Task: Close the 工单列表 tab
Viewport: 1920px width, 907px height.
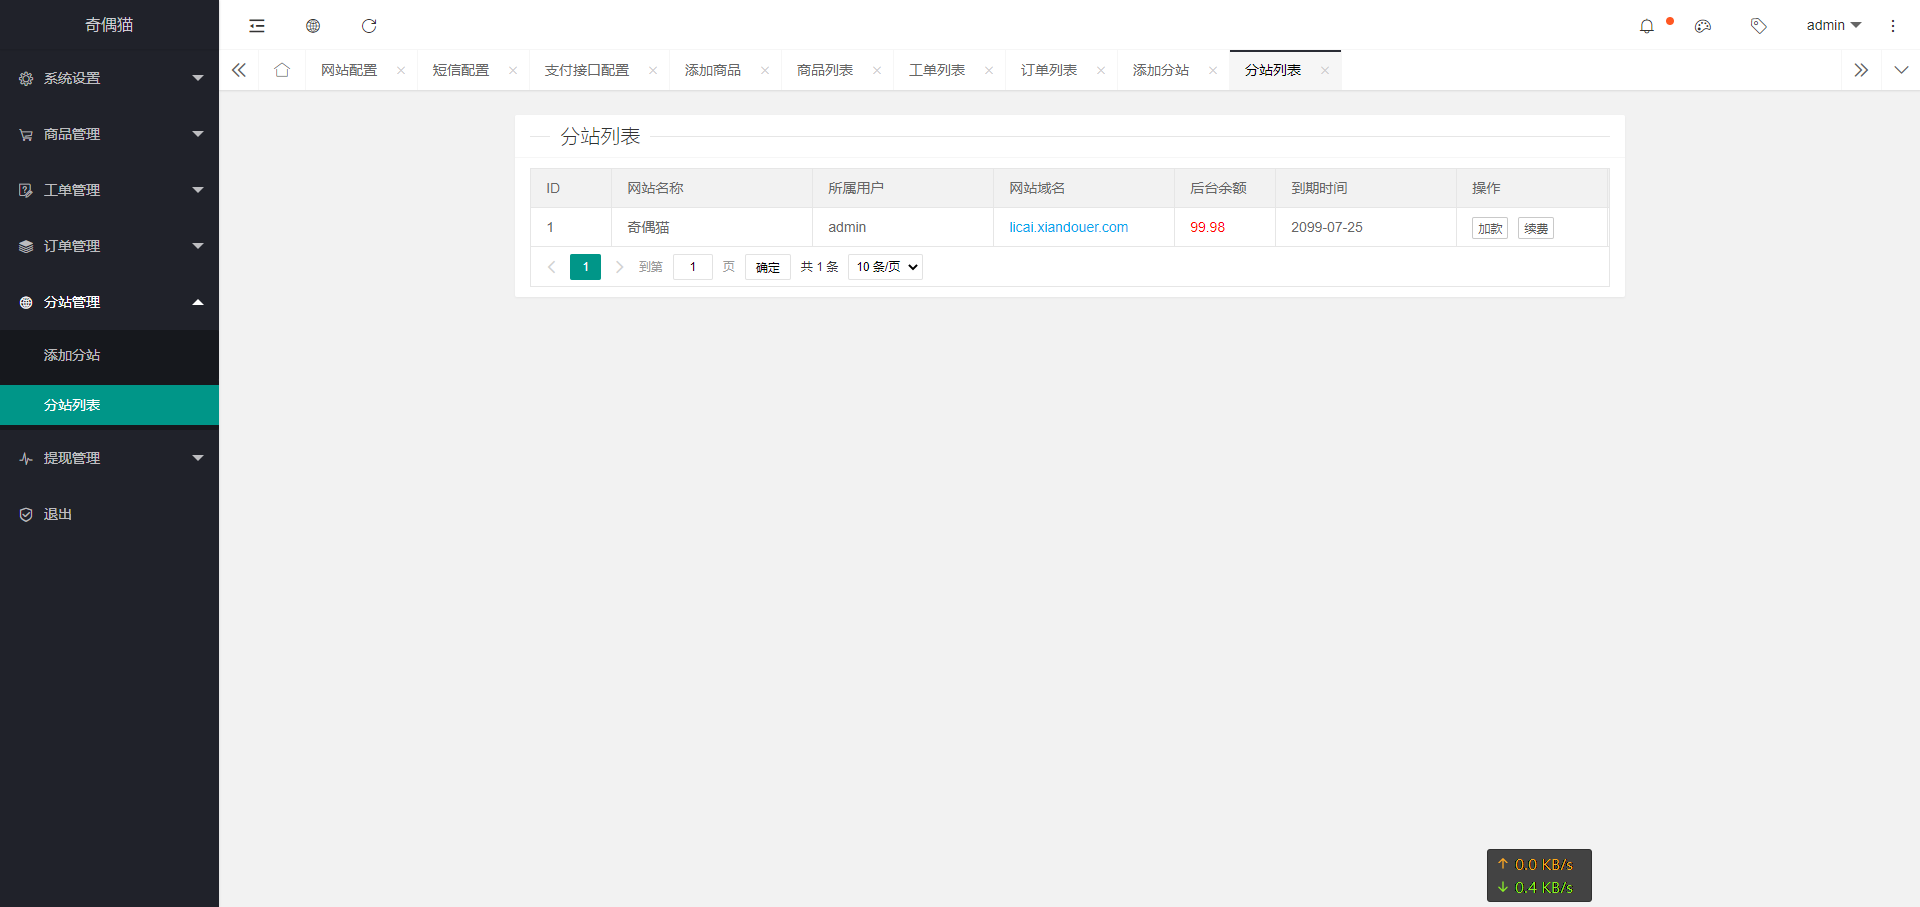Action: 989,70
